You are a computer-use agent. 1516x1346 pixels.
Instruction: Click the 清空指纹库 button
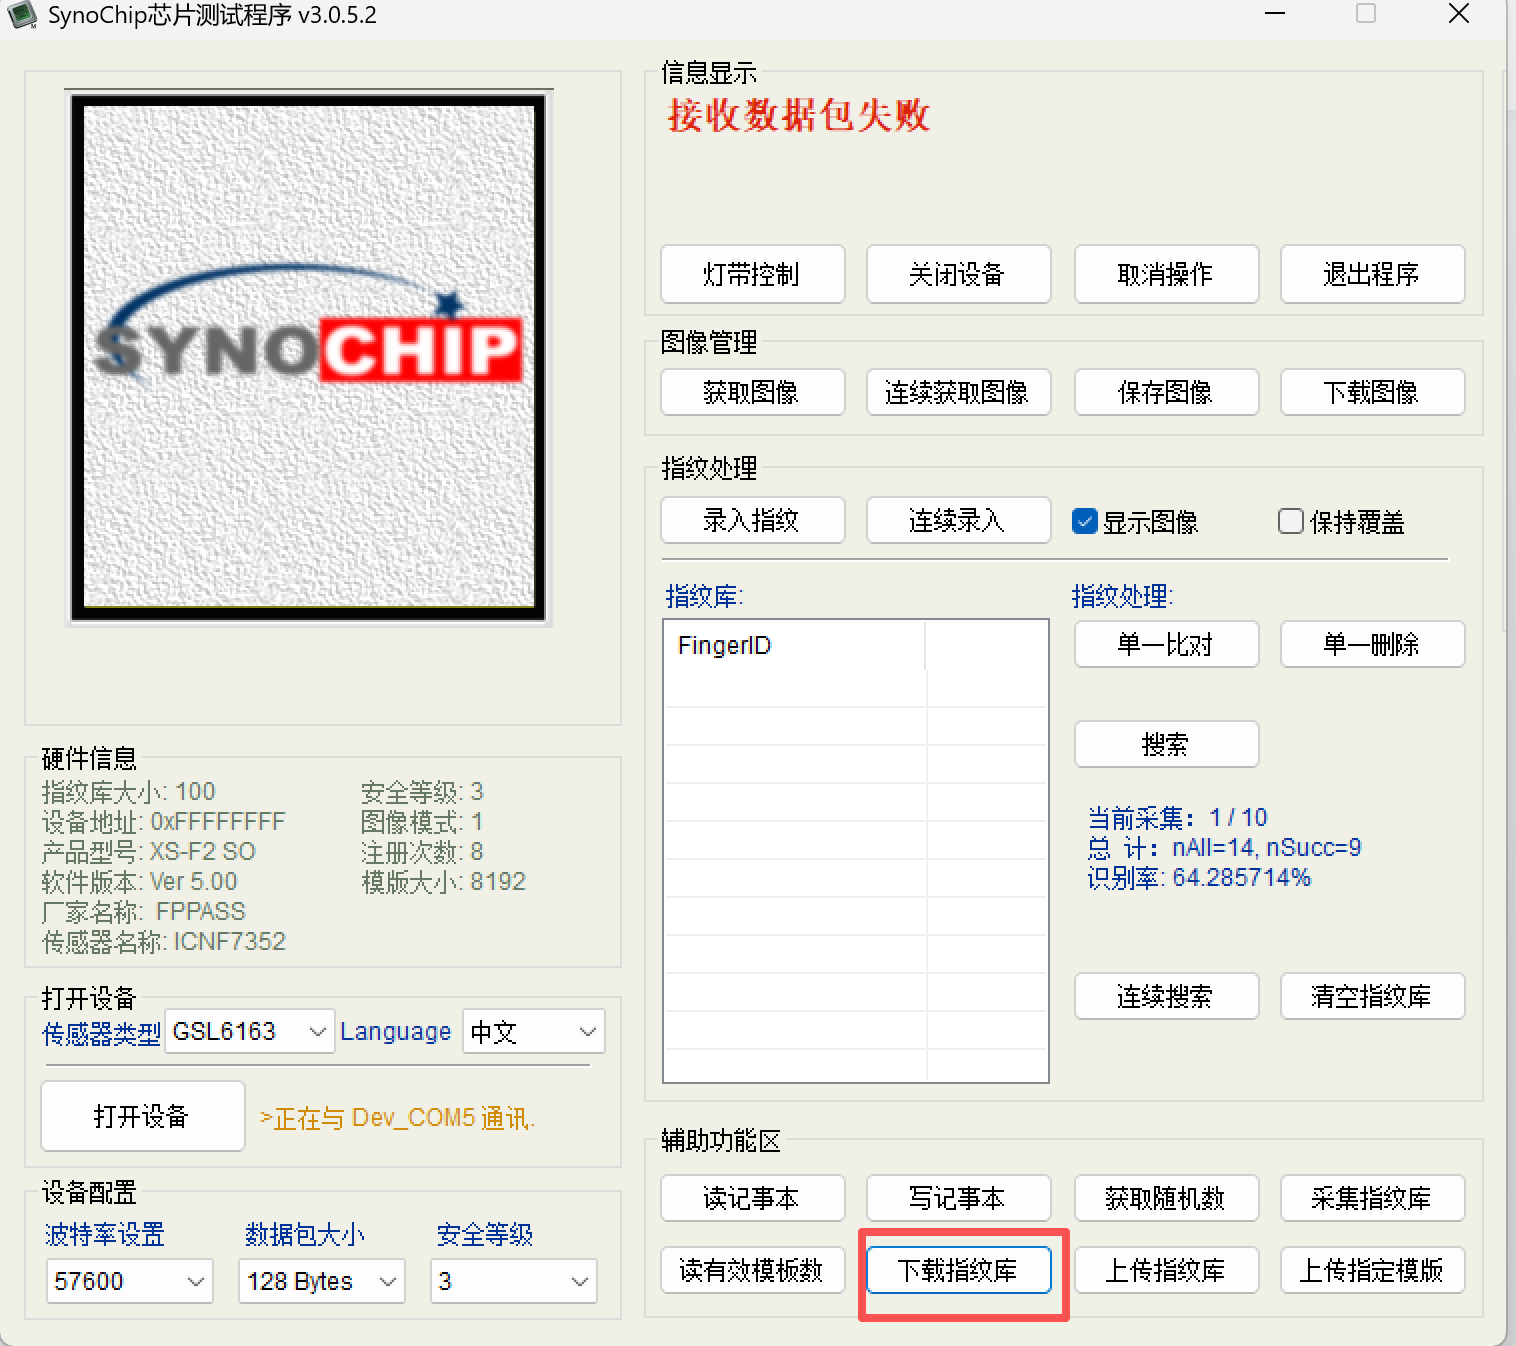pyautogui.click(x=1371, y=996)
